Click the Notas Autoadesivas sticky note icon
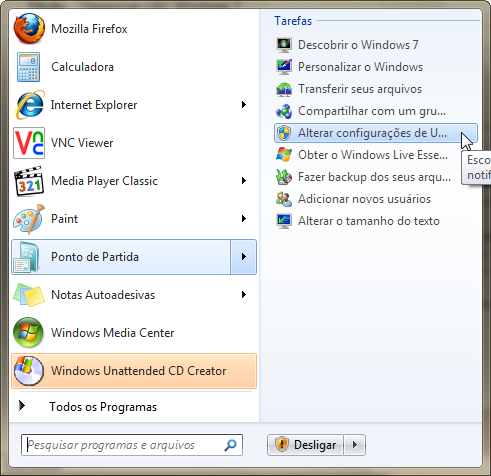 [29, 295]
